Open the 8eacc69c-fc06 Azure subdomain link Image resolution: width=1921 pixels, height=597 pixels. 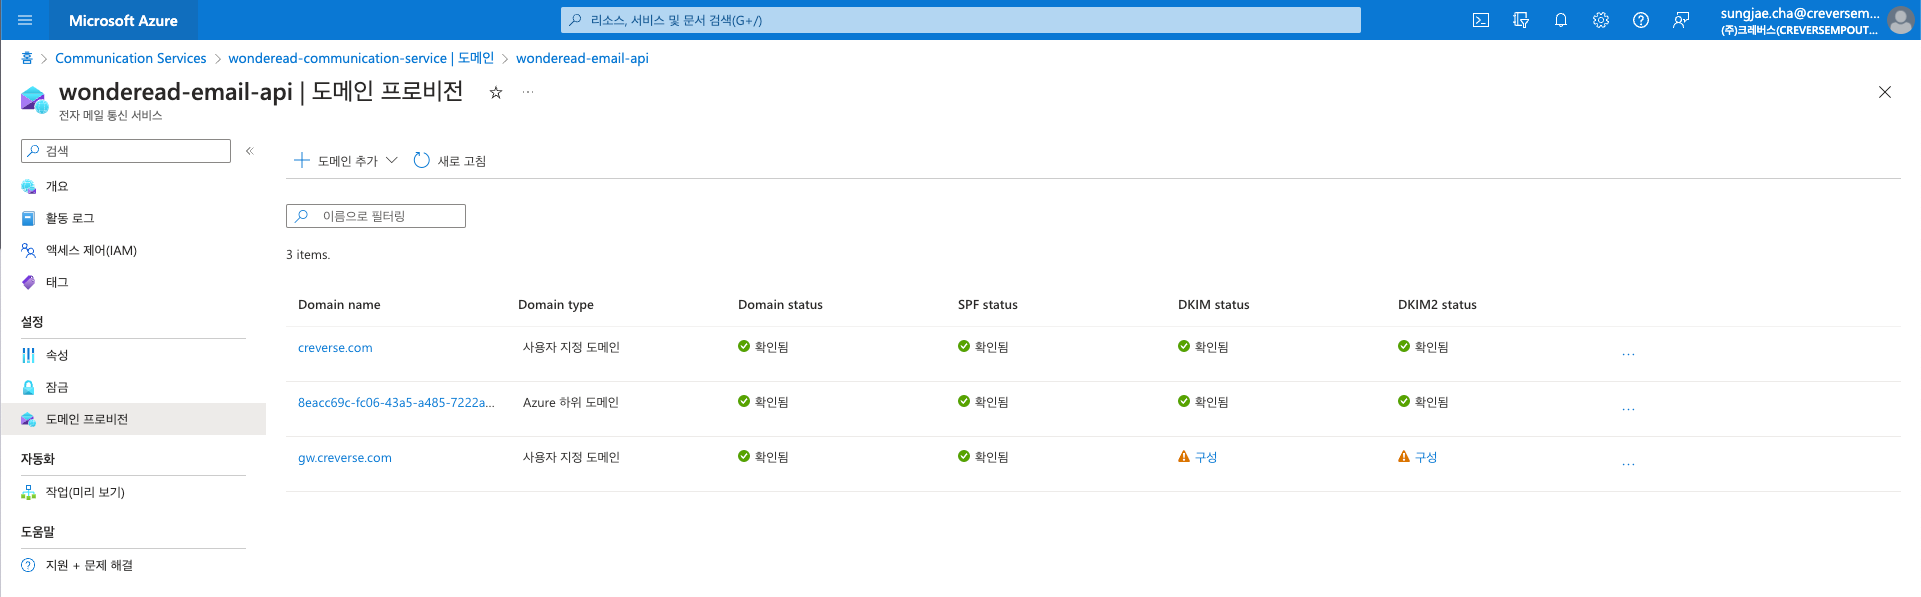click(396, 403)
